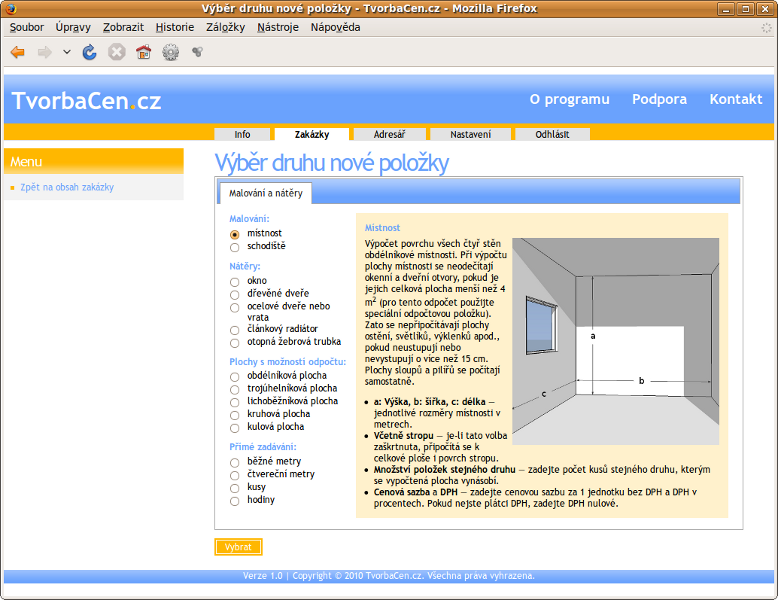Click the Firefox icon in title bar
This screenshot has height=600, width=778.
(11, 8)
